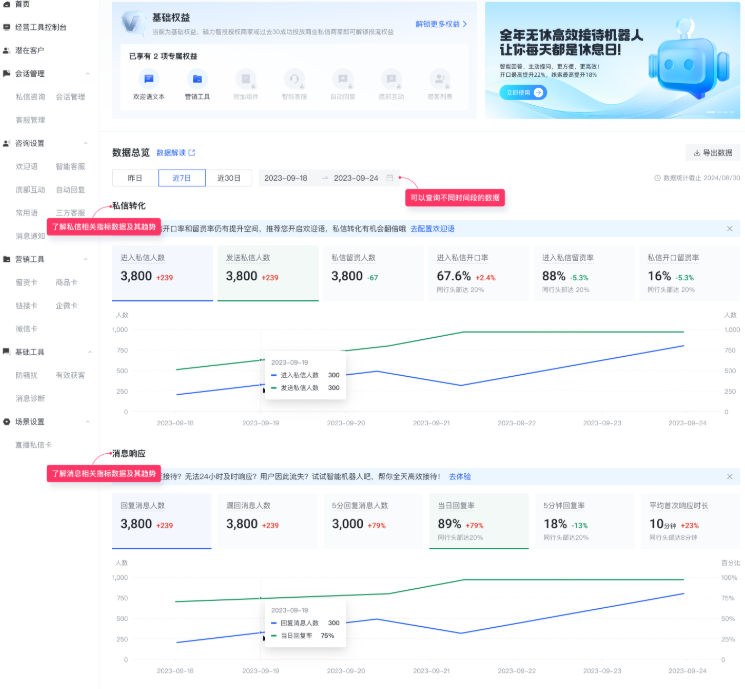Image resolution: width=745 pixels, height=689 pixels.
Task: Click the locked 底部互动 benefit icon
Action: click(391, 79)
